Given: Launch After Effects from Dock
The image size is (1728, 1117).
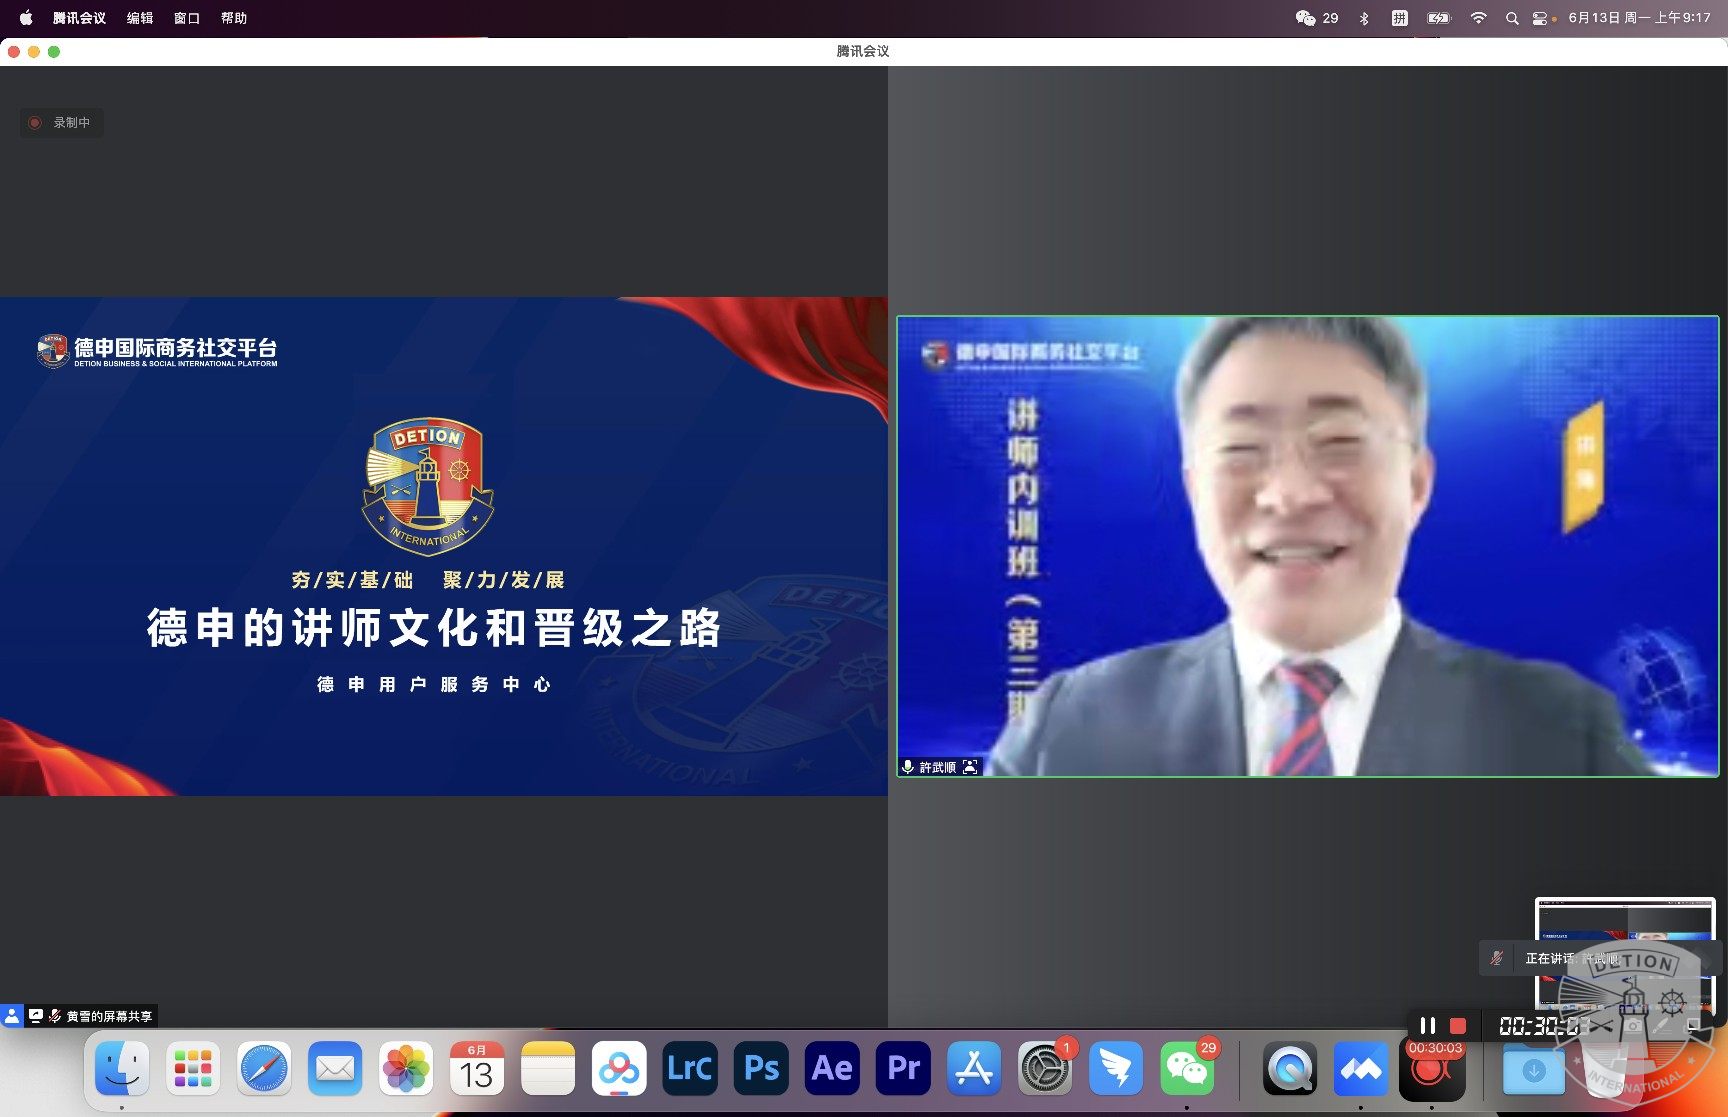Looking at the screenshot, I should pos(832,1069).
